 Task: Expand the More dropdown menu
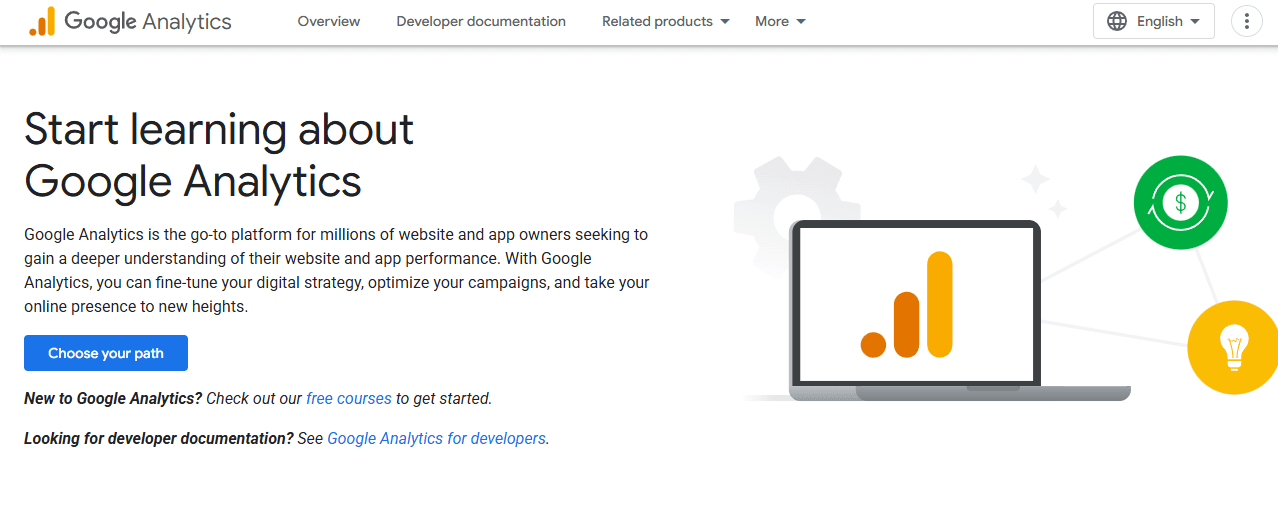click(781, 21)
